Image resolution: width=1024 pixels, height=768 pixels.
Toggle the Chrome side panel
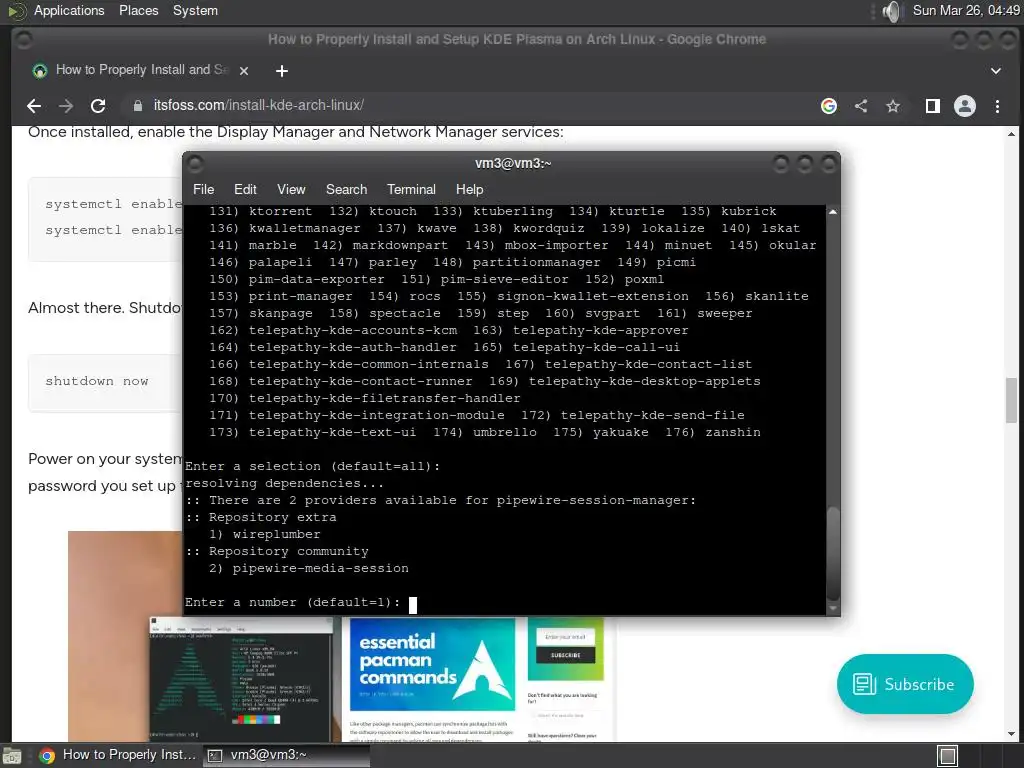pyautogui.click(x=933, y=106)
